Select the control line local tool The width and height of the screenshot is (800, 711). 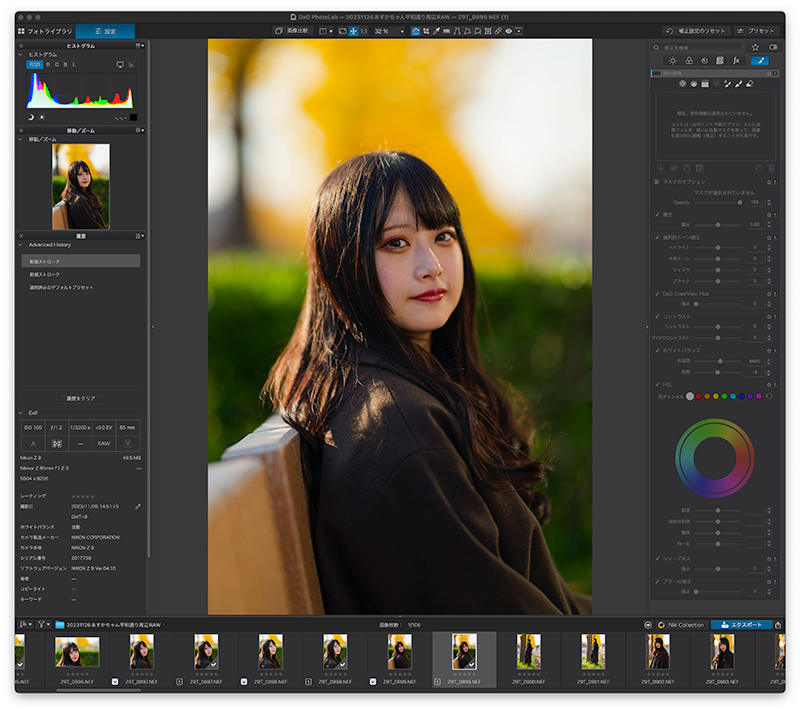(694, 84)
